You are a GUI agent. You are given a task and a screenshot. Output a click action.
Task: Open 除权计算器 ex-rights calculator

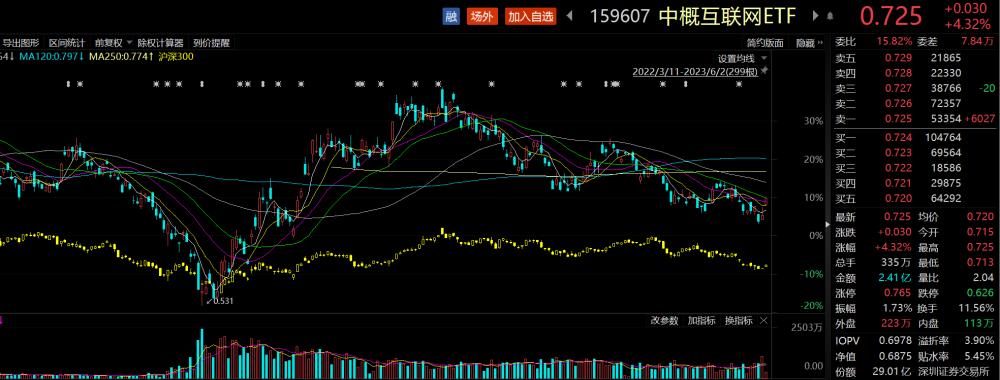point(160,43)
